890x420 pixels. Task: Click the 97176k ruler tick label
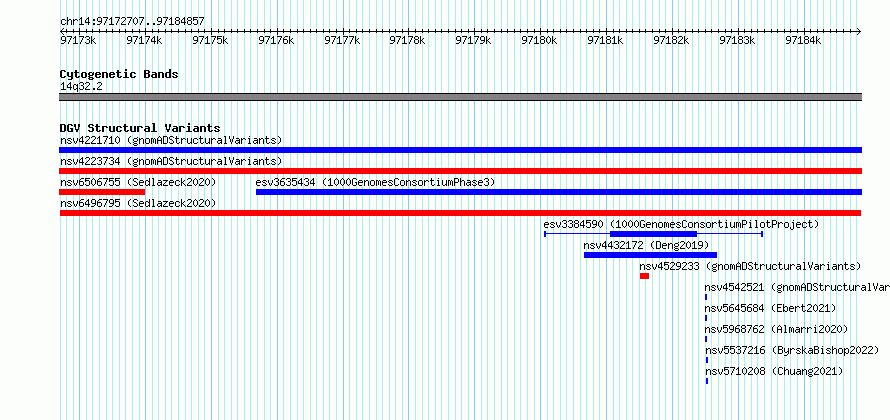(x=276, y=40)
